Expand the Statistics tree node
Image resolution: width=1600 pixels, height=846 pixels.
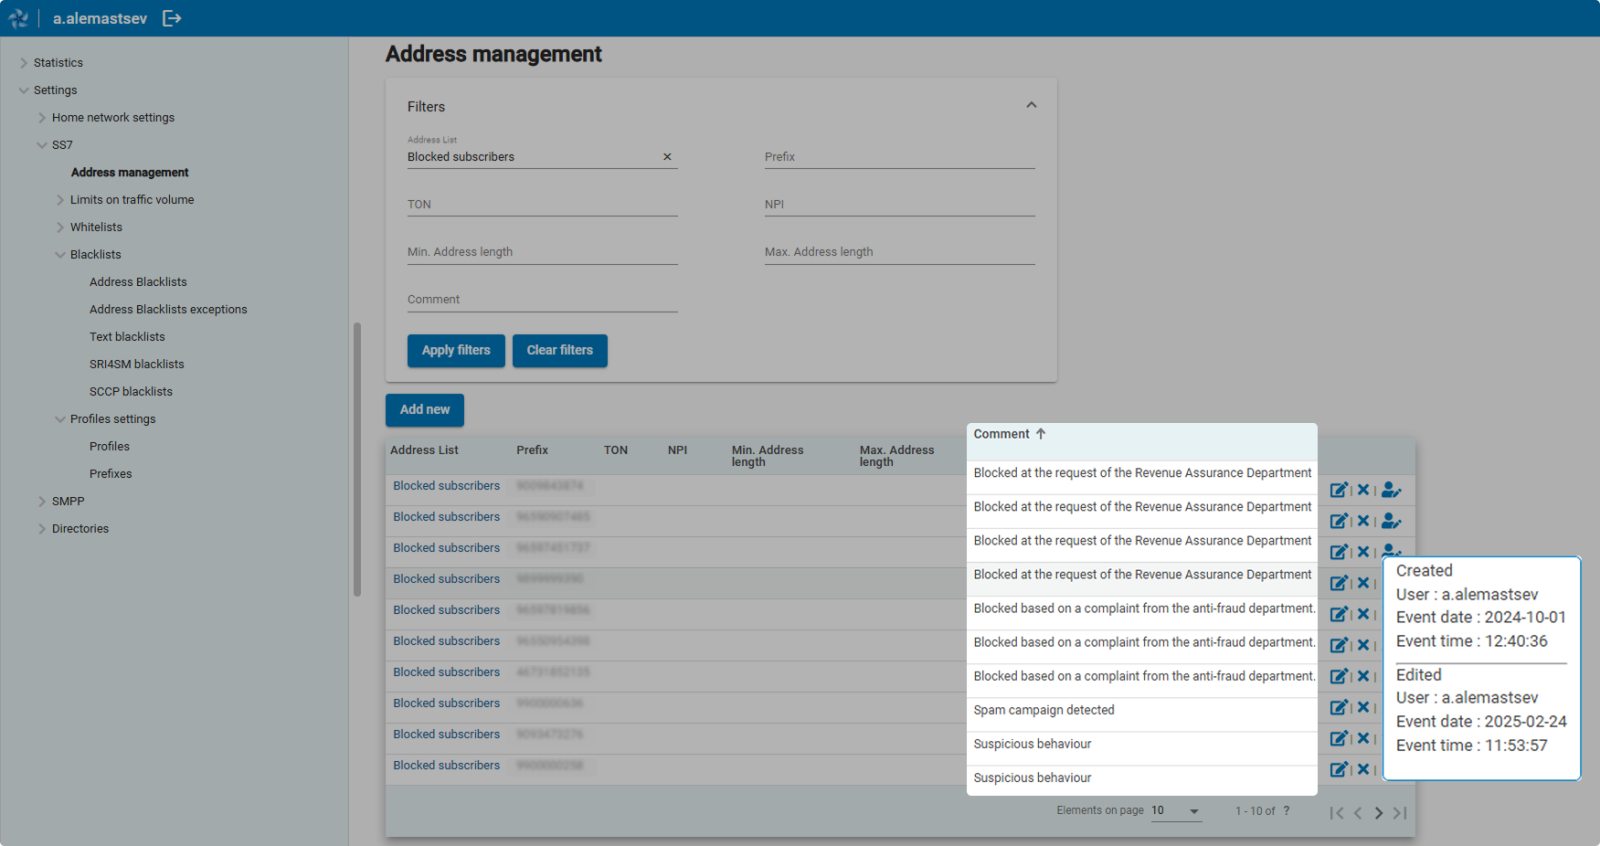coord(24,63)
